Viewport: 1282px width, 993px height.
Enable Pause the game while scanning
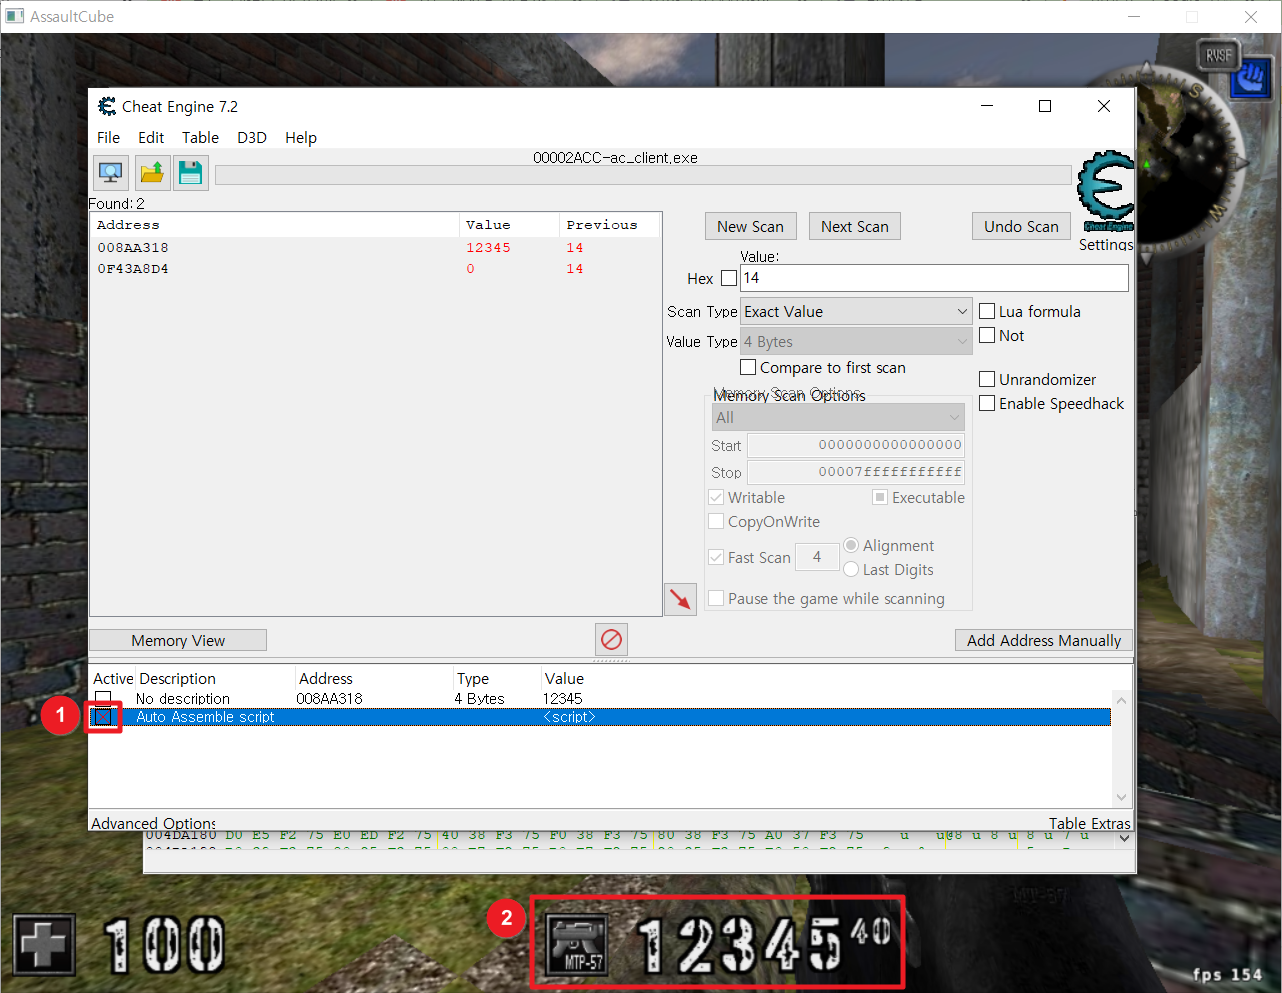(x=716, y=598)
